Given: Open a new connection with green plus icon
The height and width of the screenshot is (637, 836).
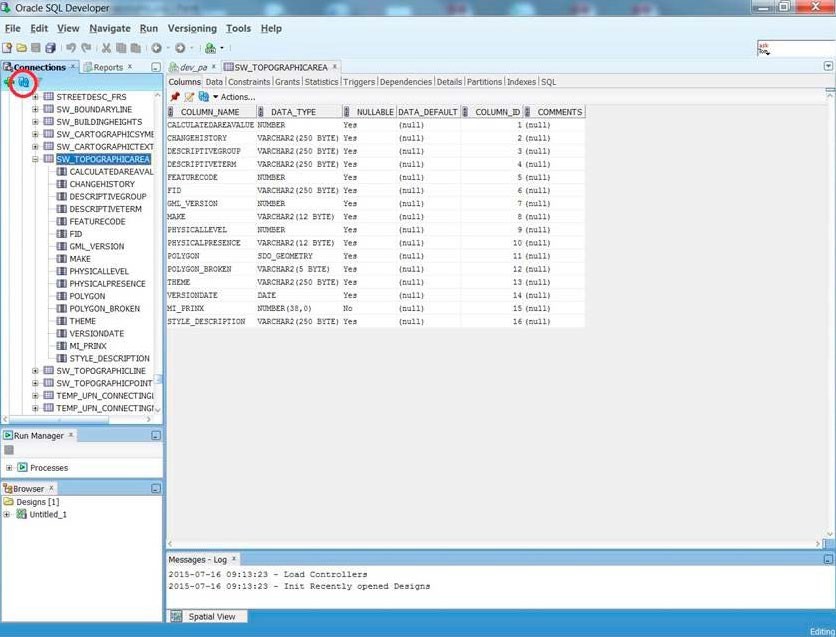Looking at the screenshot, I should (x=7, y=81).
